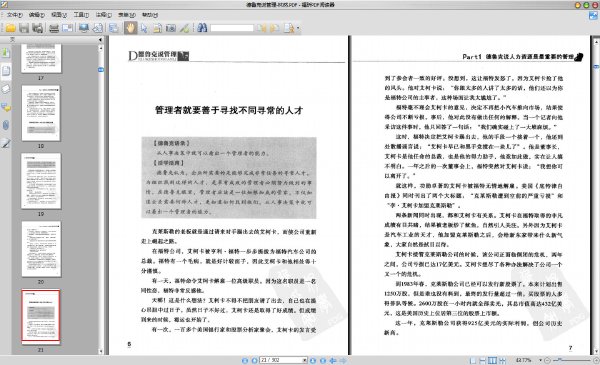The width and height of the screenshot is (600, 365).
Task: Click the Save floppy disk icon
Action: pos(24,28)
